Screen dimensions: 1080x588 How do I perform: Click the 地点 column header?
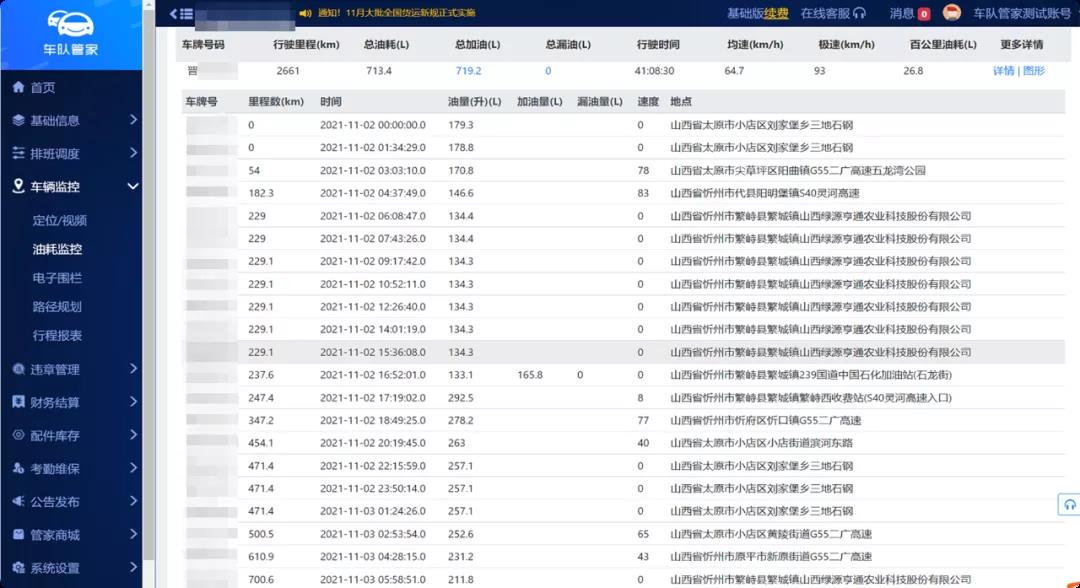pyautogui.click(x=681, y=102)
